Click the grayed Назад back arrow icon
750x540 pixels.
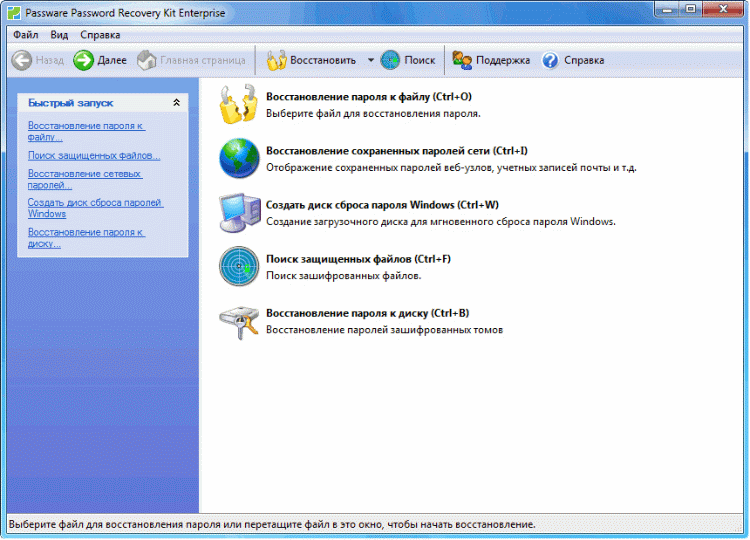click(x=22, y=60)
